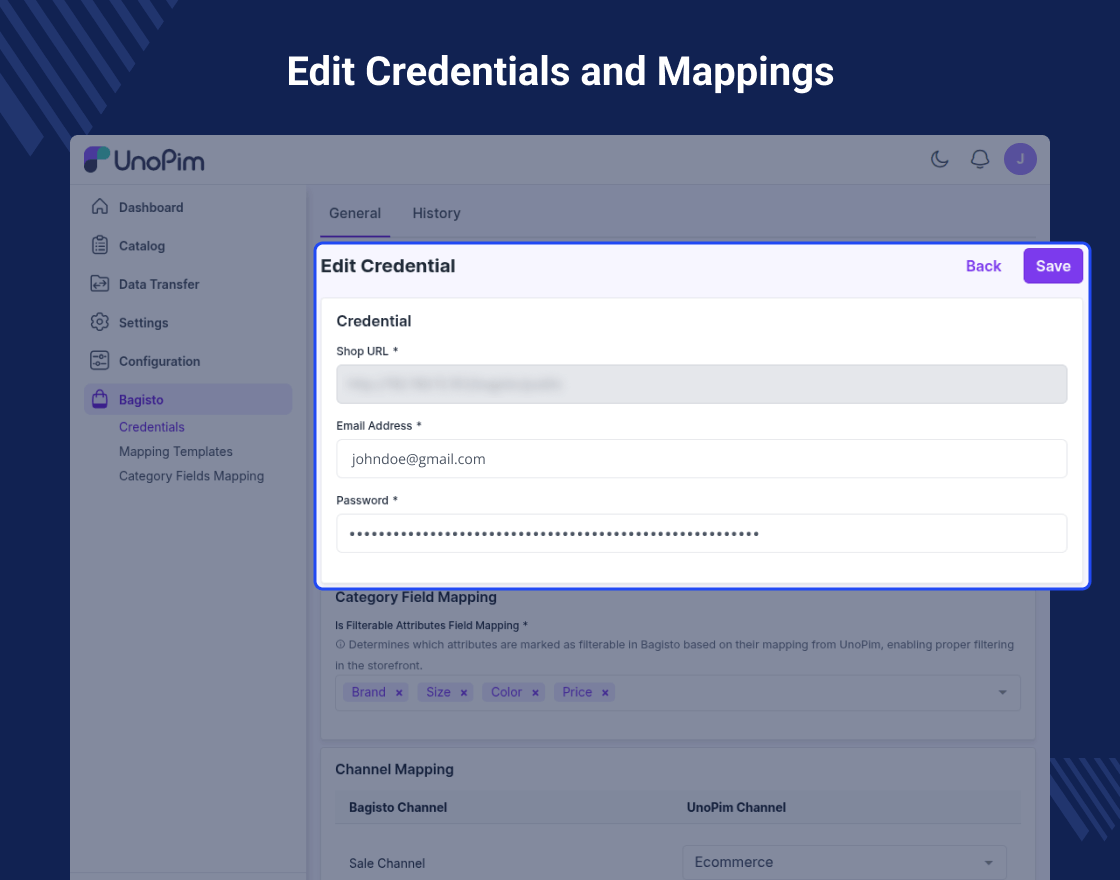Click the Catalog clipboard icon
The width and height of the screenshot is (1120, 880).
[x=100, y=245]
